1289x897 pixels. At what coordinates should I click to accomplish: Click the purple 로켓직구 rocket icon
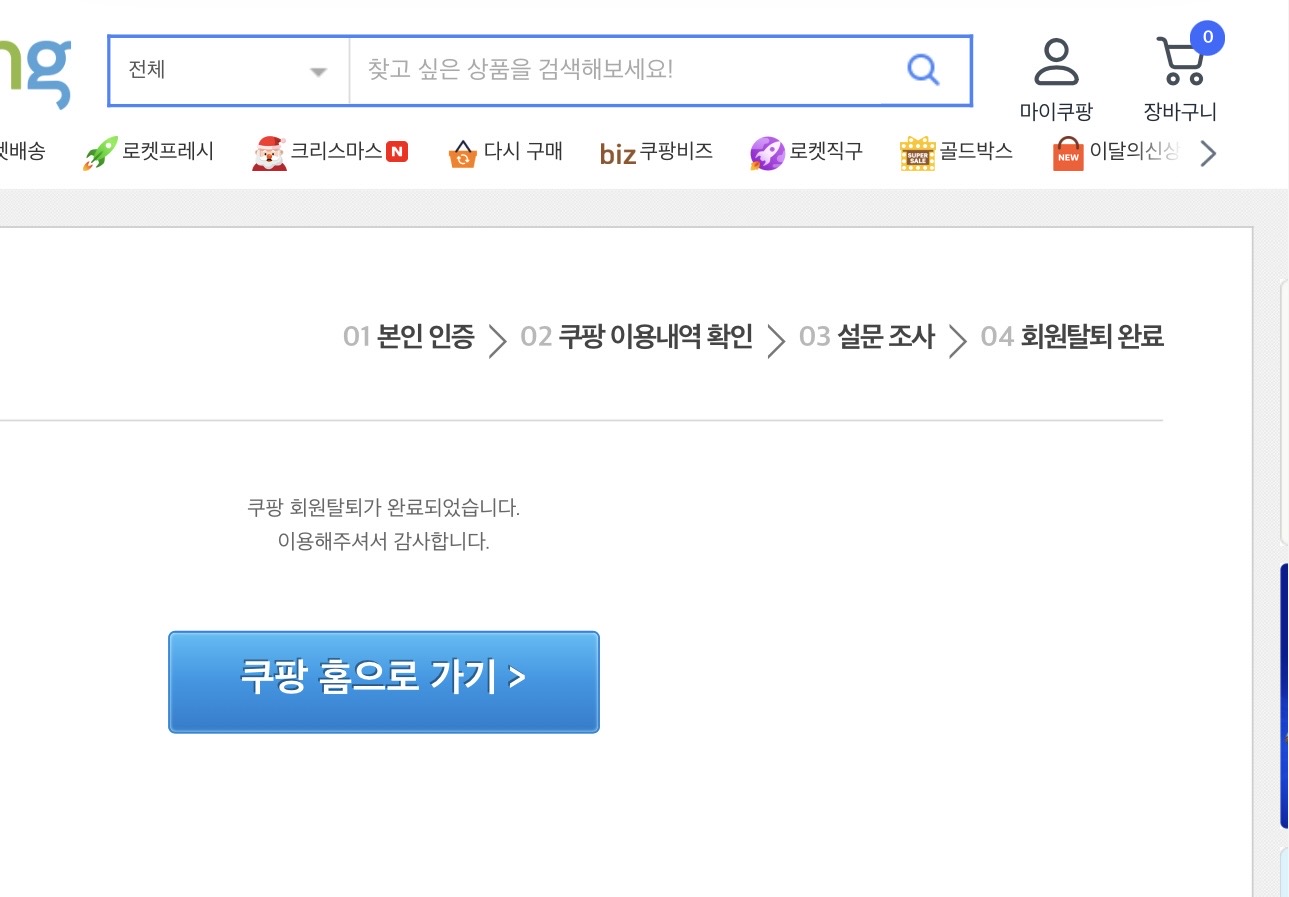click(767, 153)
